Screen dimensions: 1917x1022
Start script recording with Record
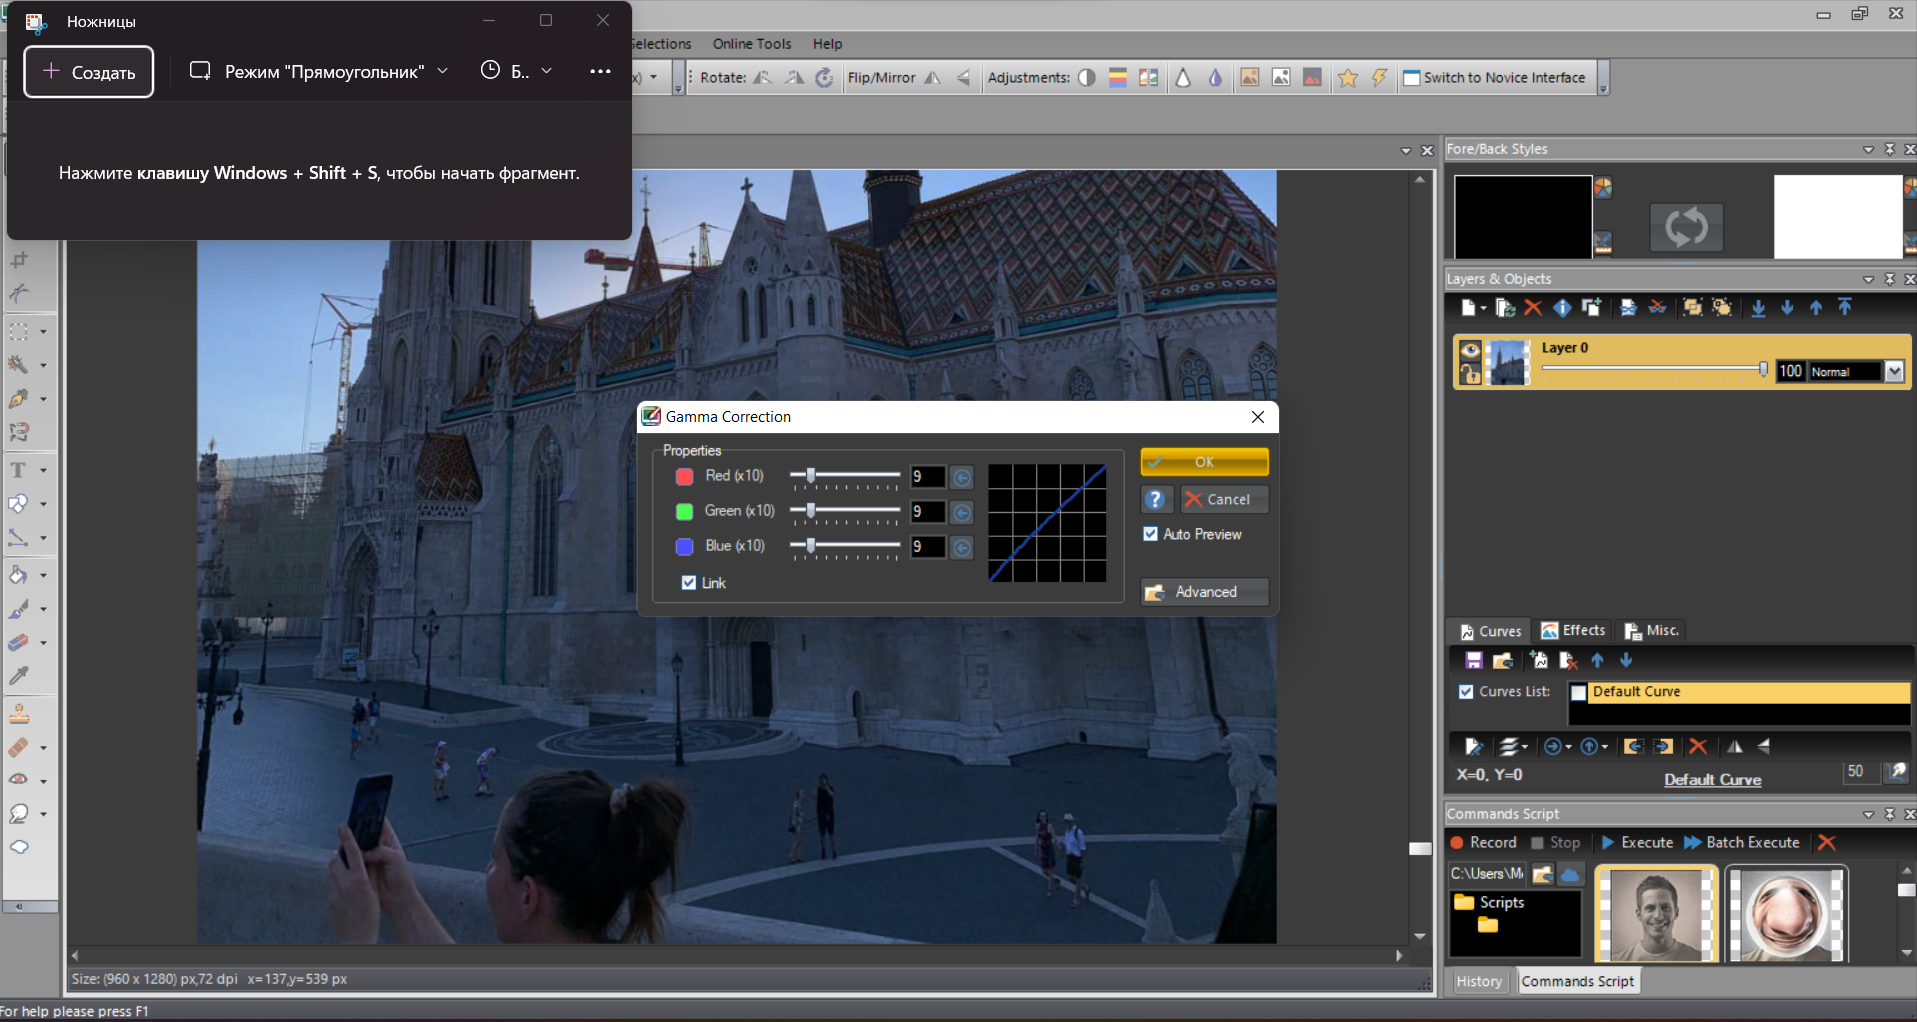[1484, 842]
